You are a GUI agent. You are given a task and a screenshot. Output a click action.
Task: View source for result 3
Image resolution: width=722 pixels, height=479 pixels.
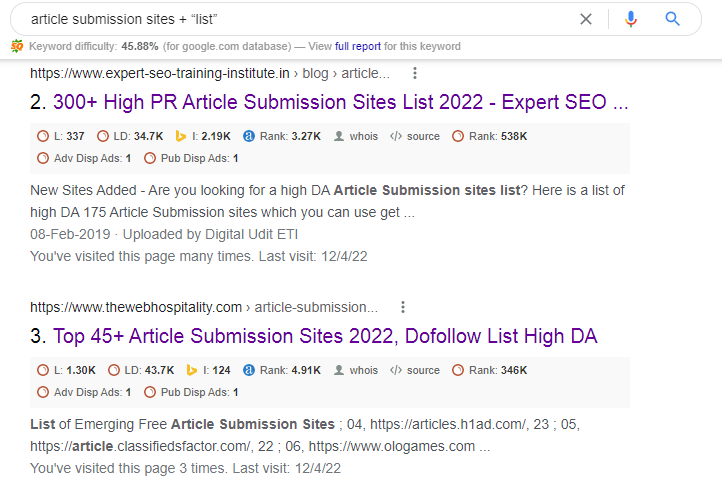[x=415, y=370]
